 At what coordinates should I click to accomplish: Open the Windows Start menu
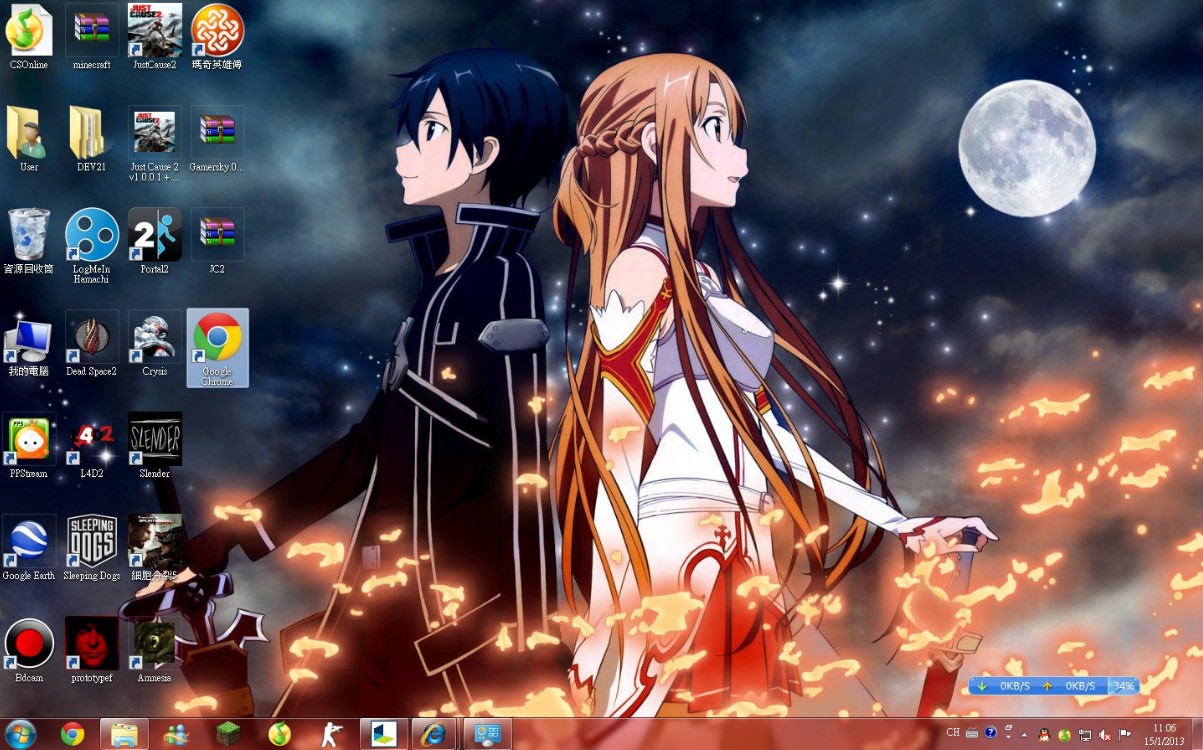pos(20,734)
